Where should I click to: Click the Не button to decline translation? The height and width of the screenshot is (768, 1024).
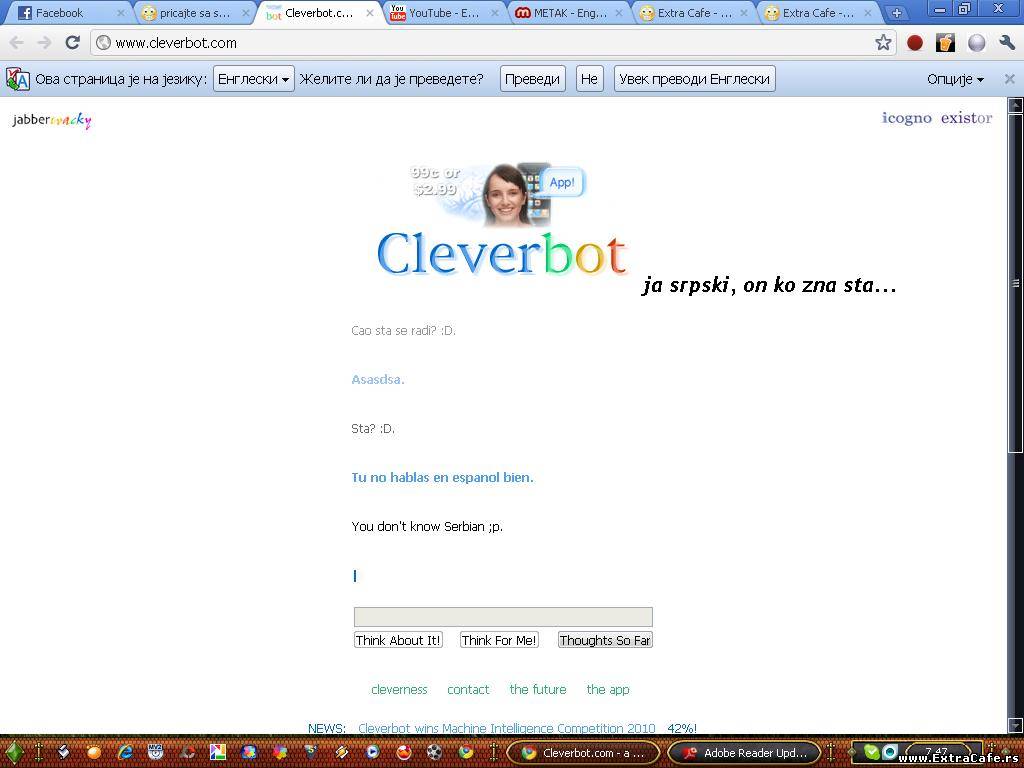coord(589,79)
